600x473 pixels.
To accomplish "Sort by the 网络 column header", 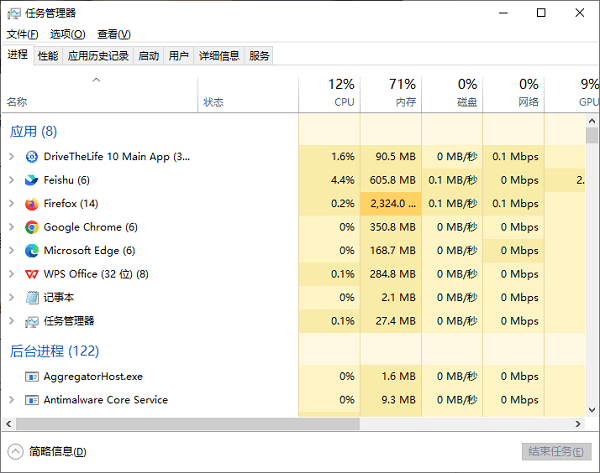I will [x=513, y=95].
